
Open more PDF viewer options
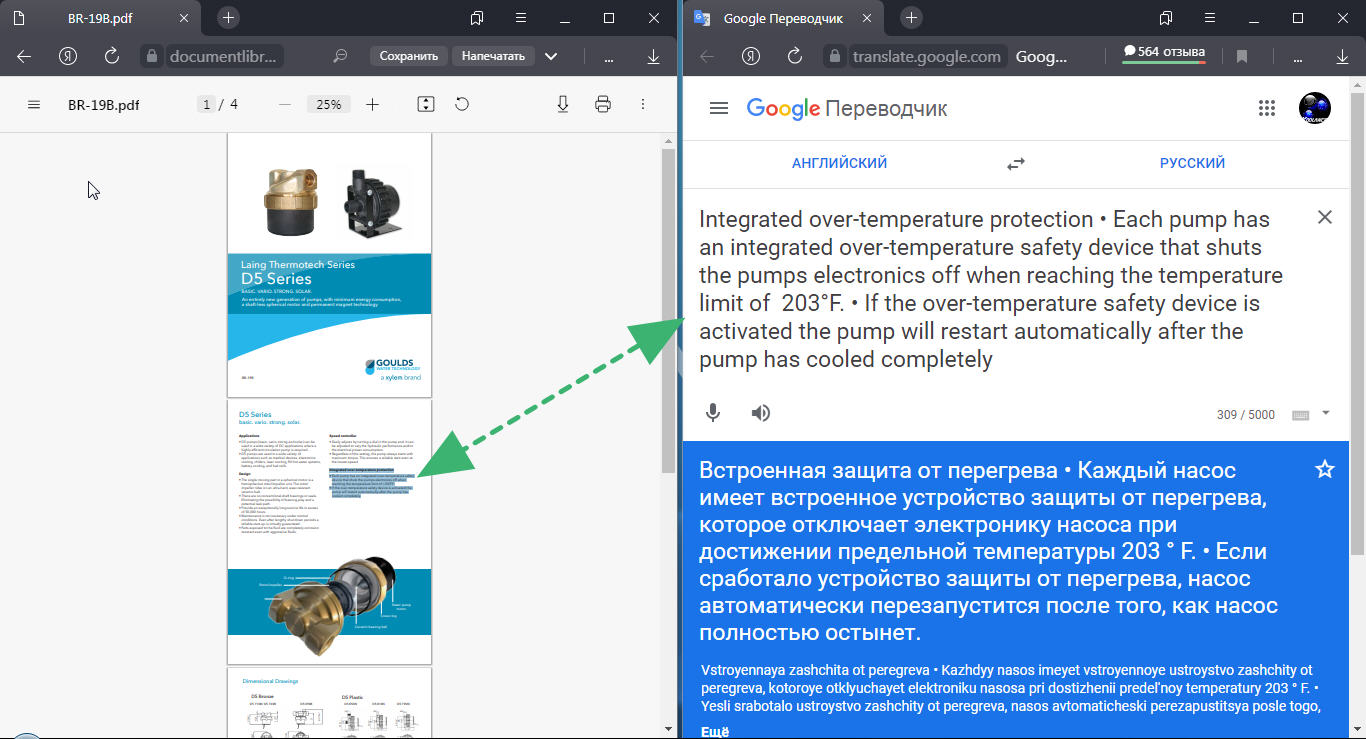[643, 104]
